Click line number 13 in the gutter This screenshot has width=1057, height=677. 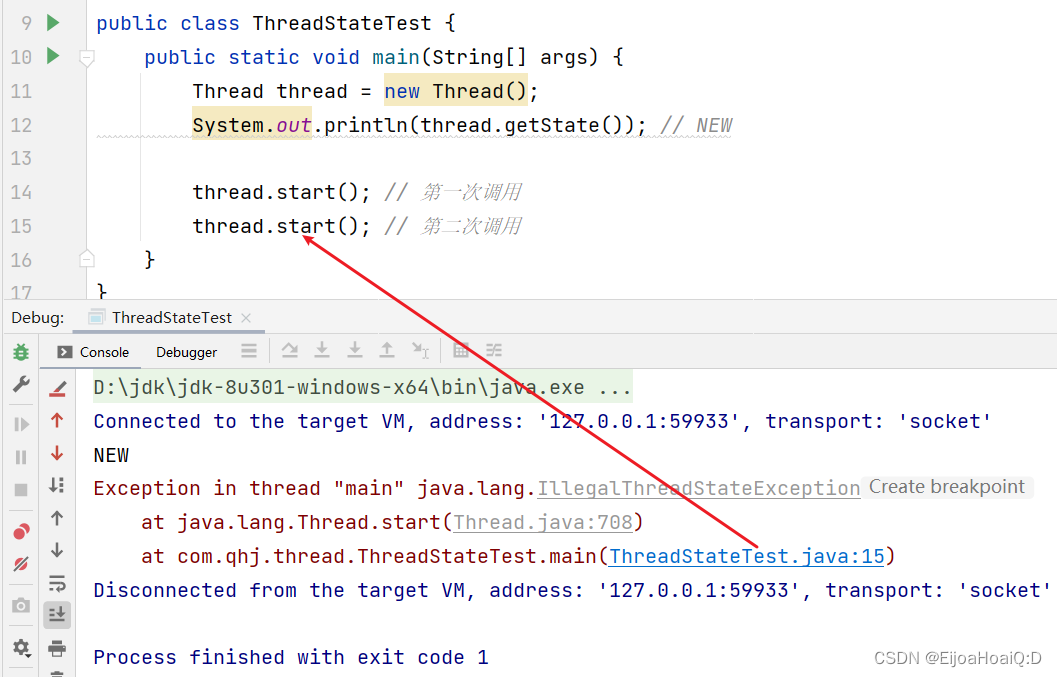tap(21, 158)
